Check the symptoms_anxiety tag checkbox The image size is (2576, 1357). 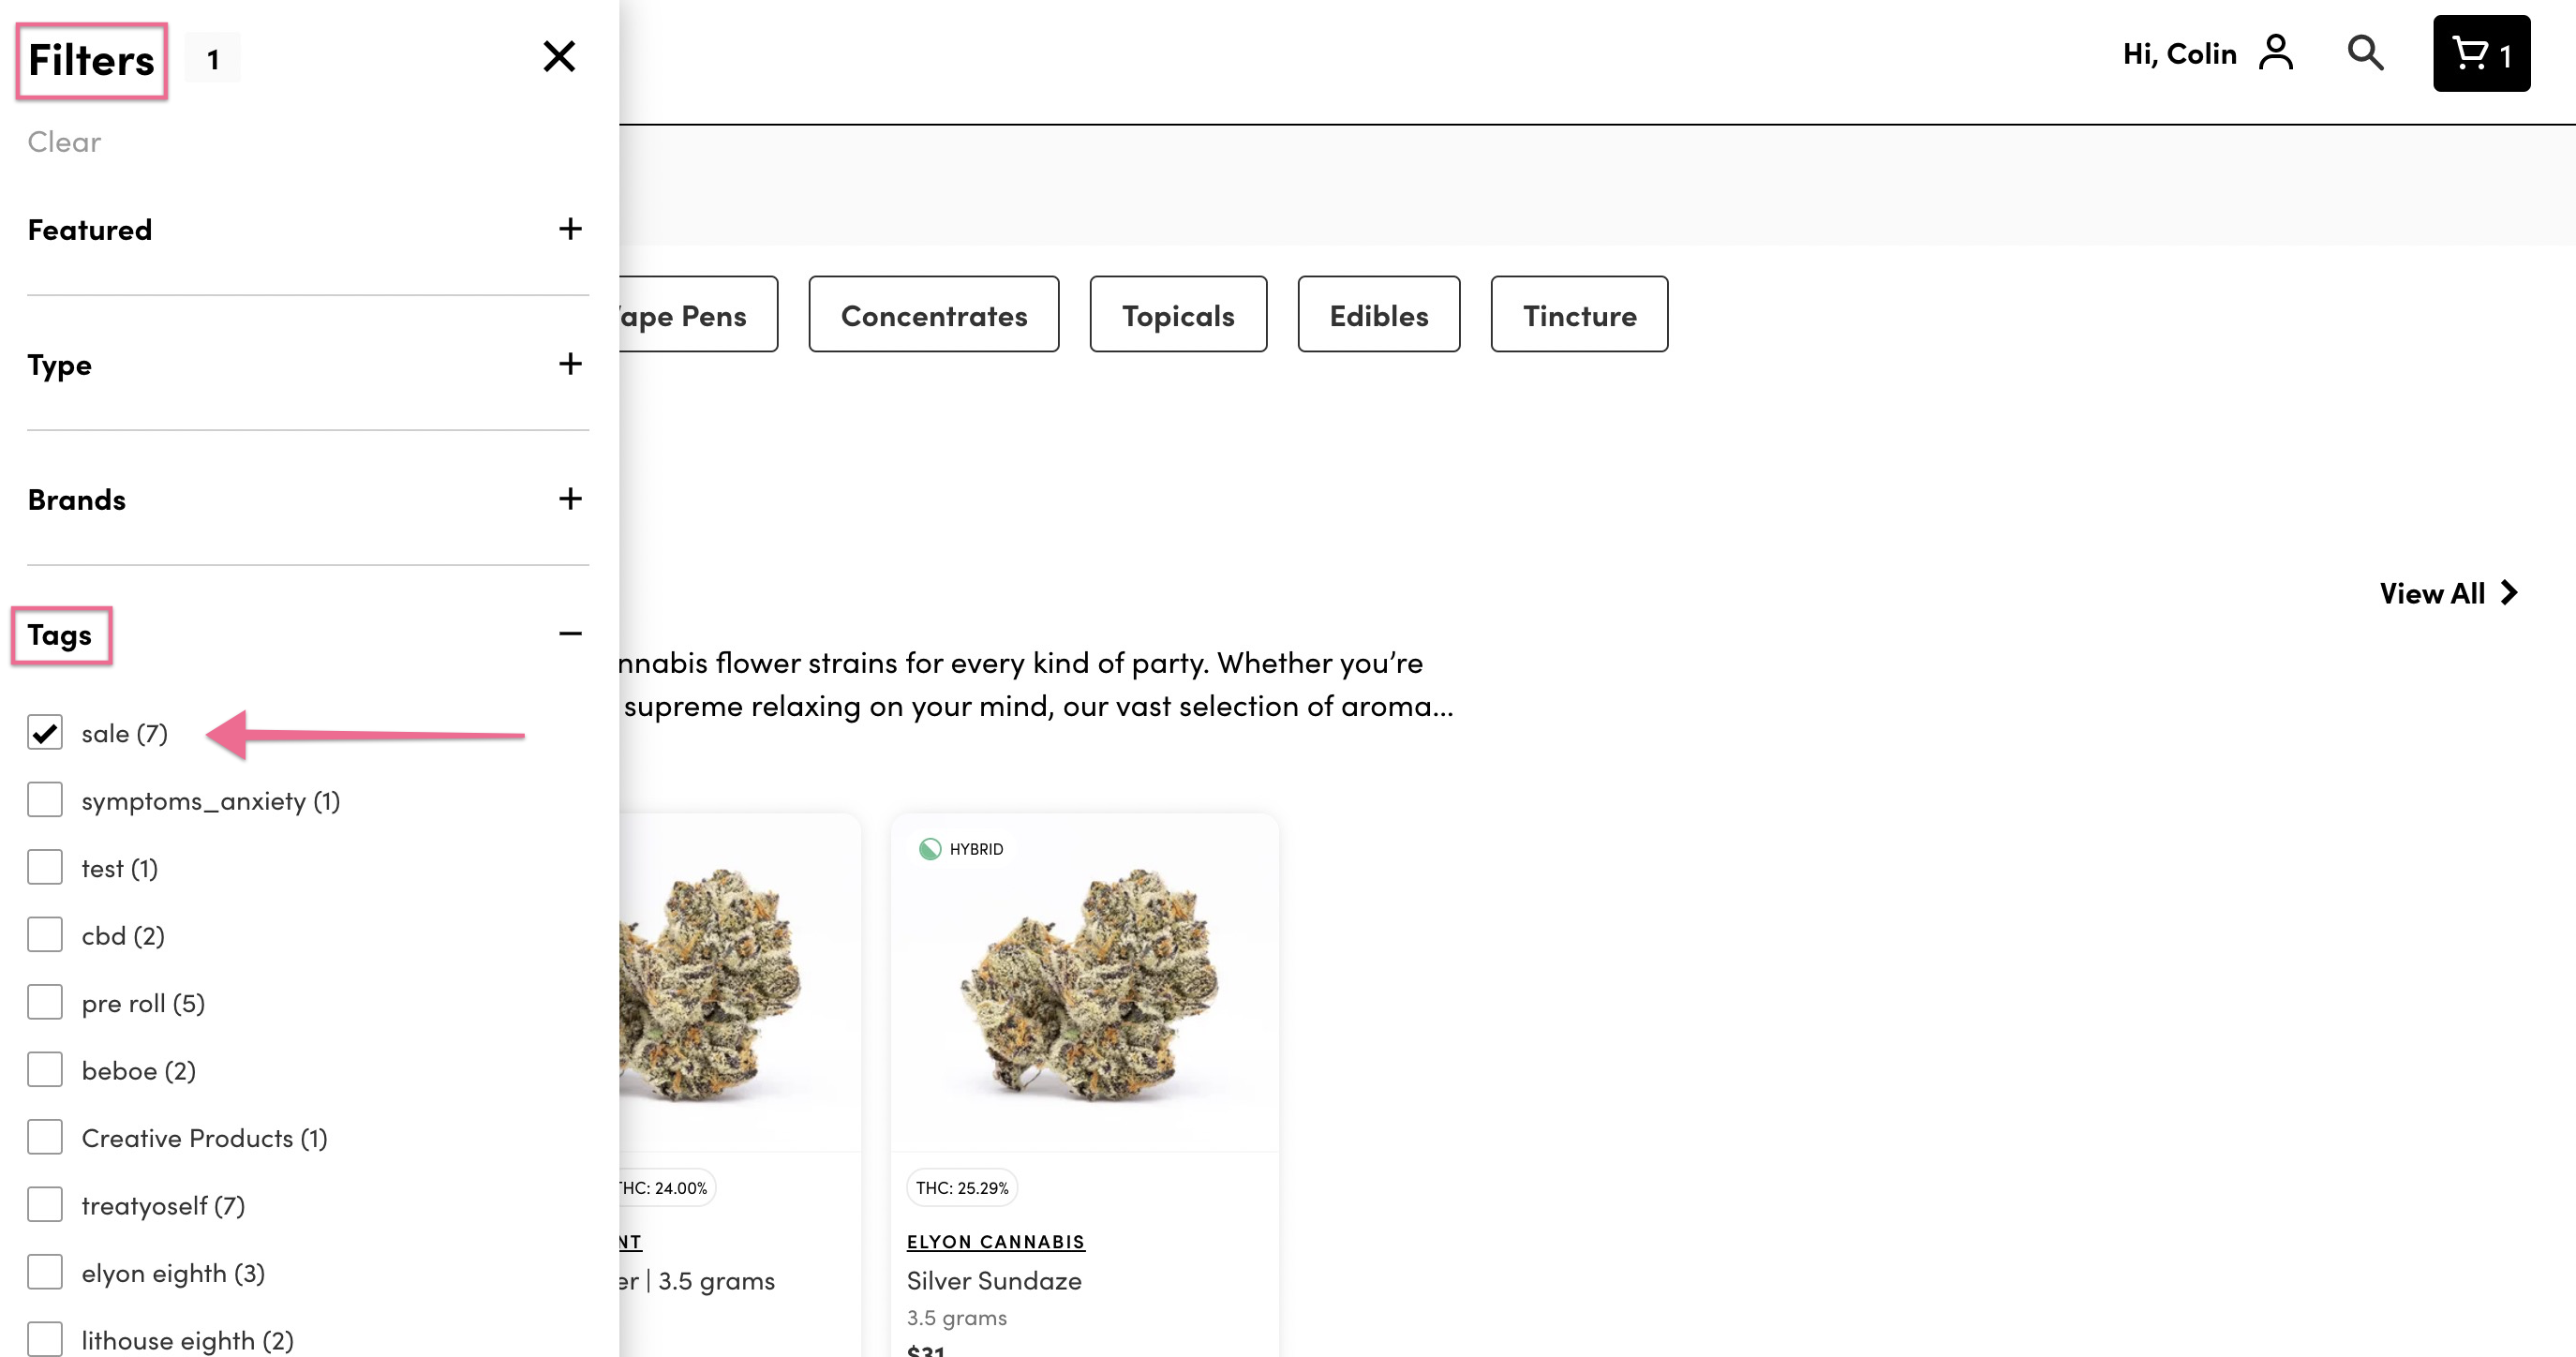pos(45,800)
